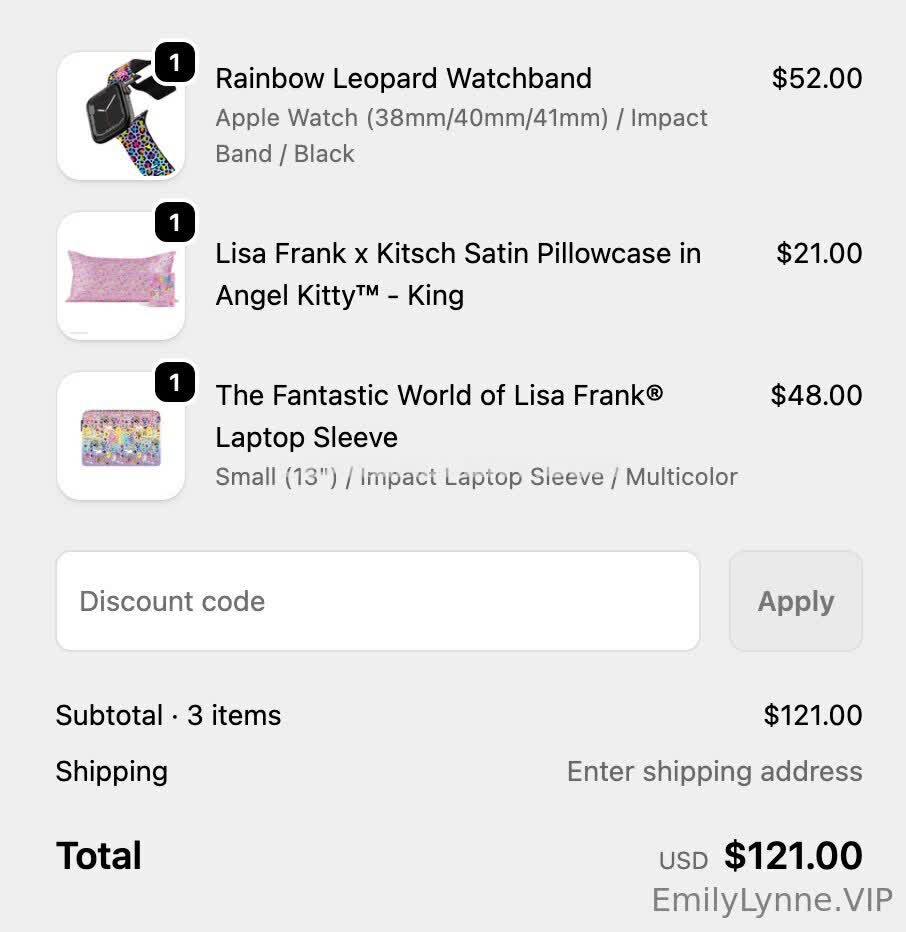Click the USD currency label beside the total

coord(683,860)
